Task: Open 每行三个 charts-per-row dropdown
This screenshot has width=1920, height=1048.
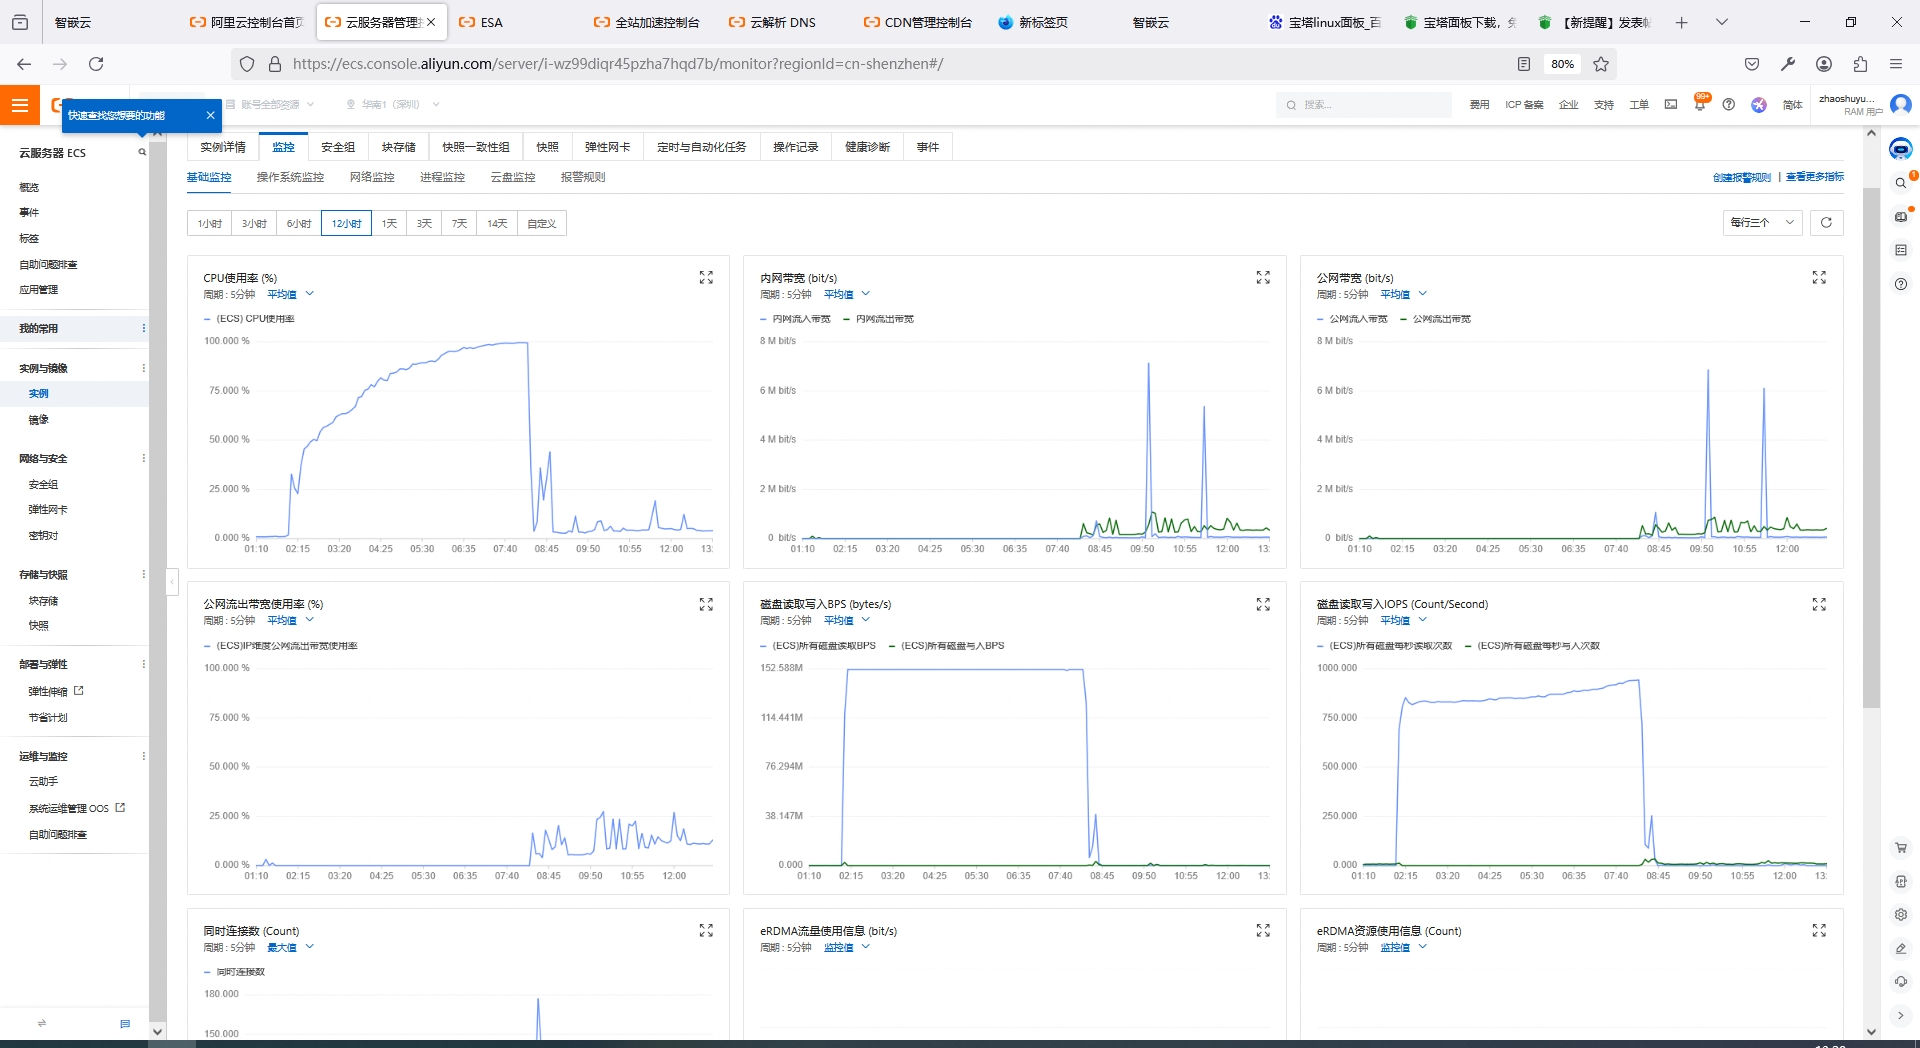Action: [1762, 223]
